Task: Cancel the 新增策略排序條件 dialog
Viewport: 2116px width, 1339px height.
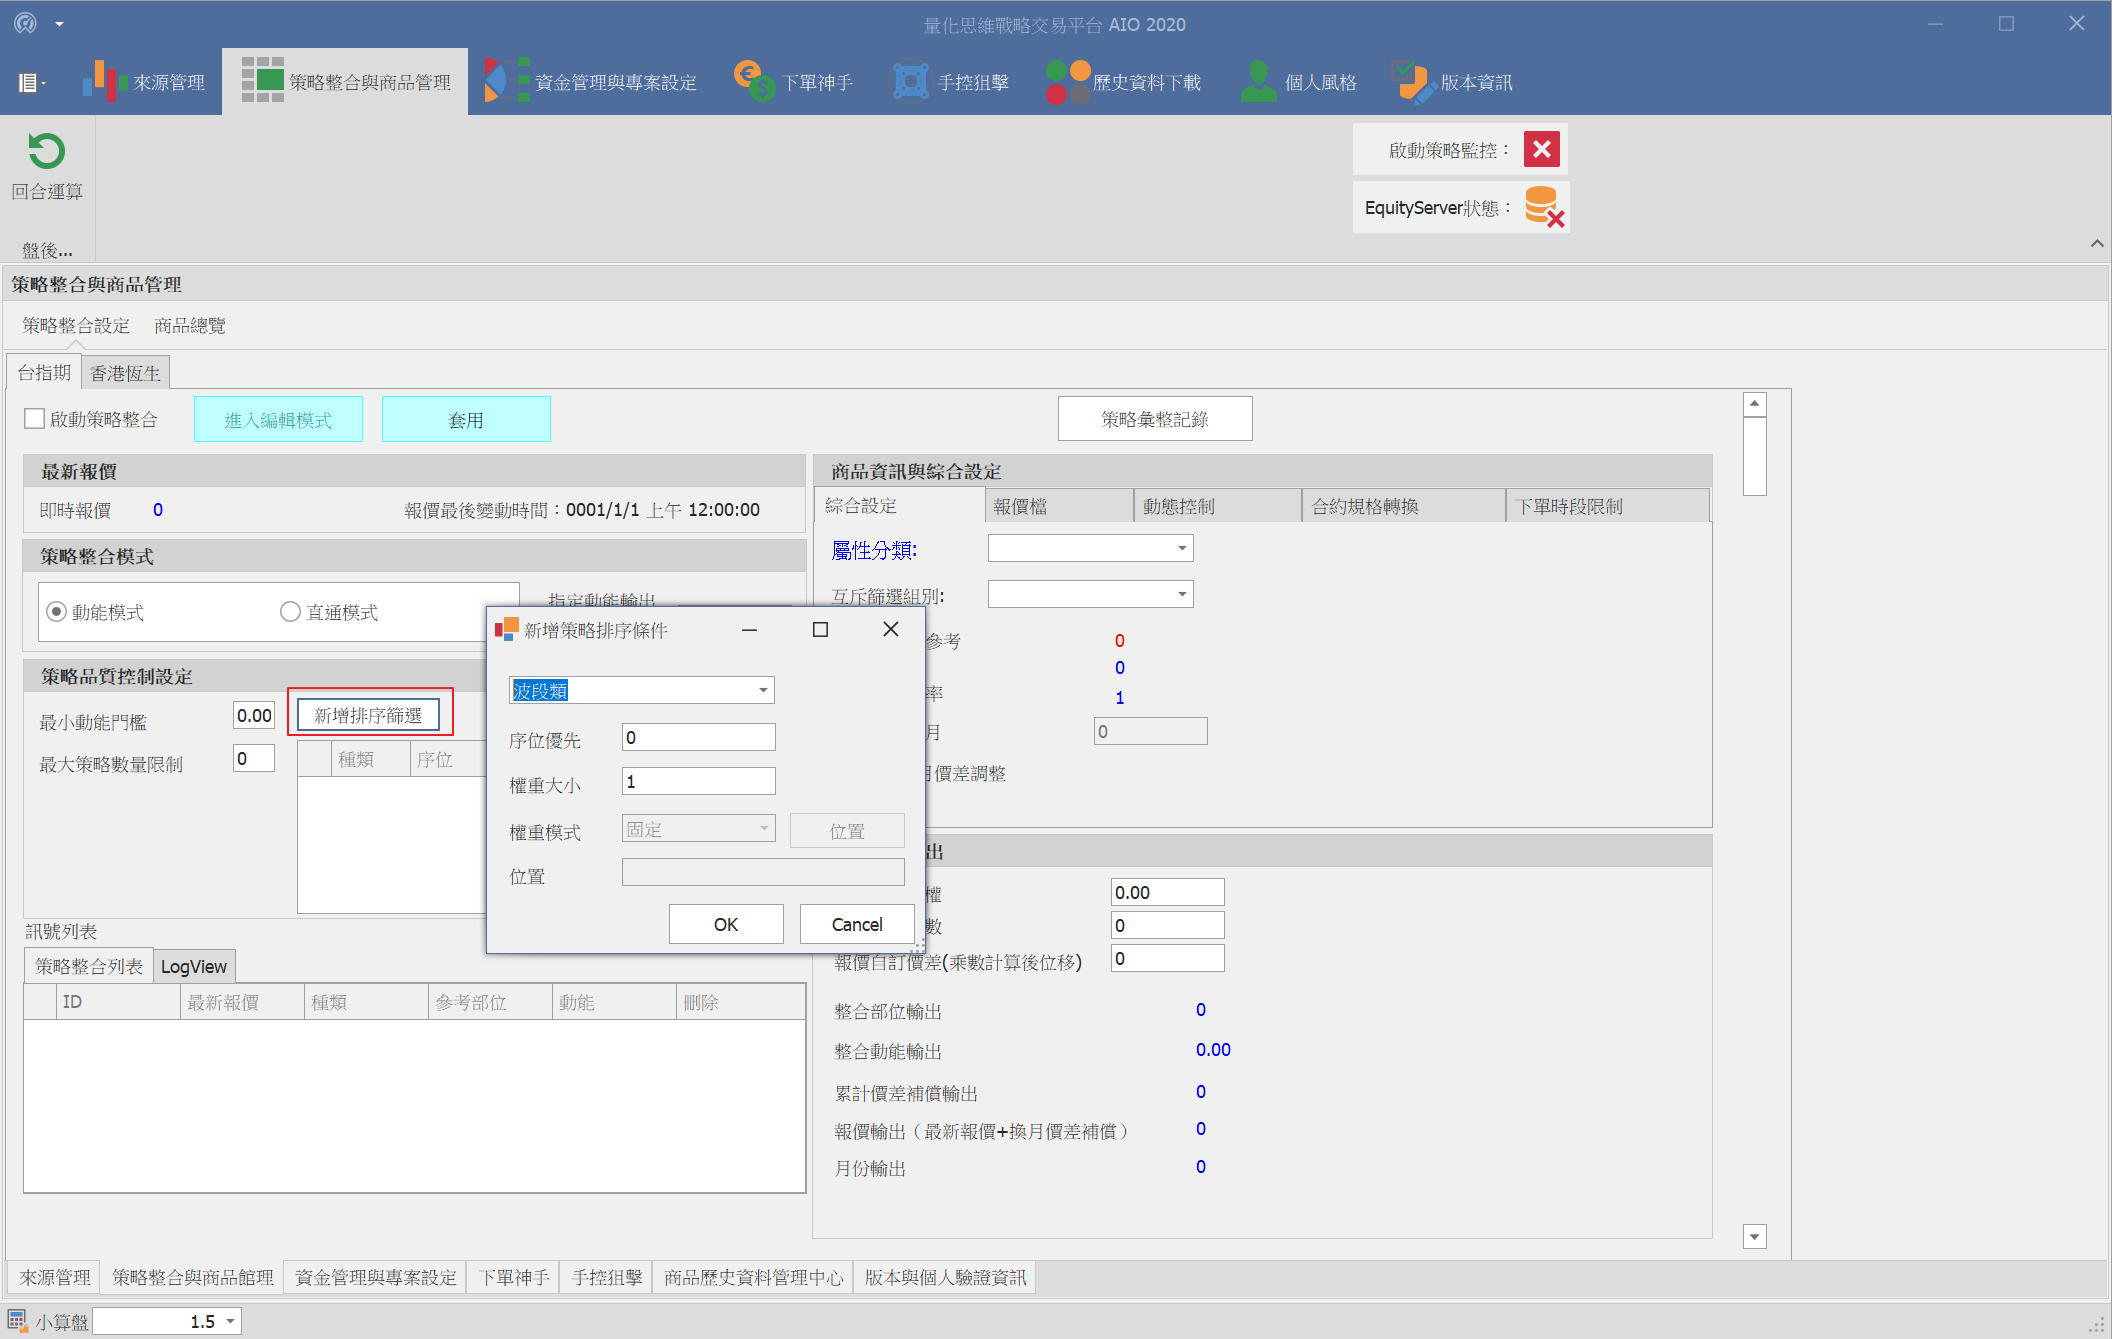Action: pyautogui.click(x=857, y=924)
